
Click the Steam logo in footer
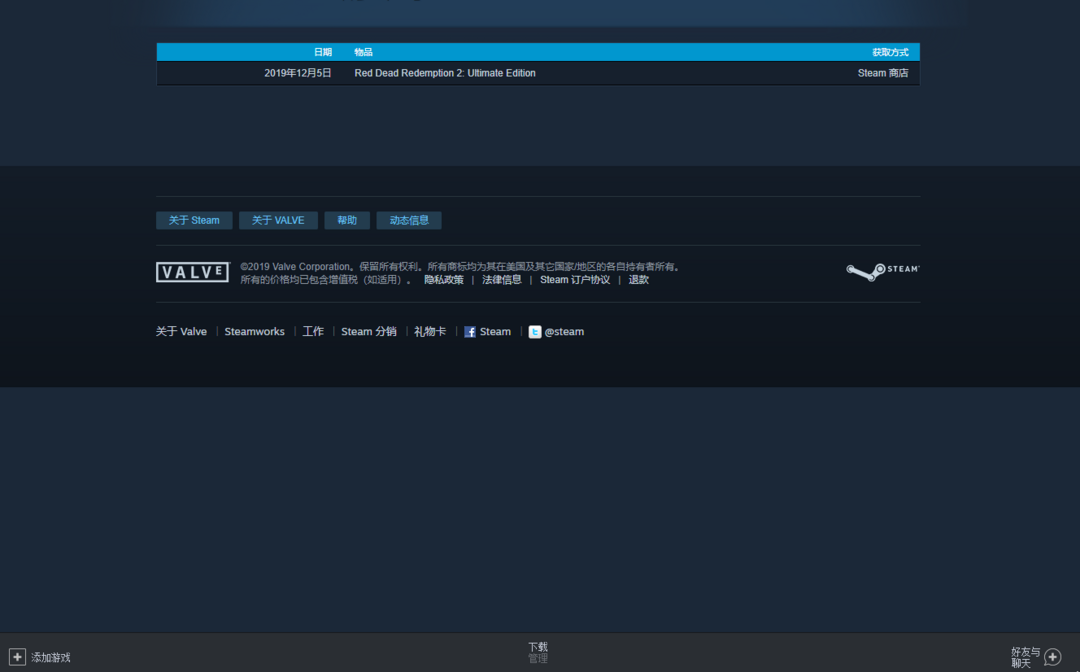point(882,271)
